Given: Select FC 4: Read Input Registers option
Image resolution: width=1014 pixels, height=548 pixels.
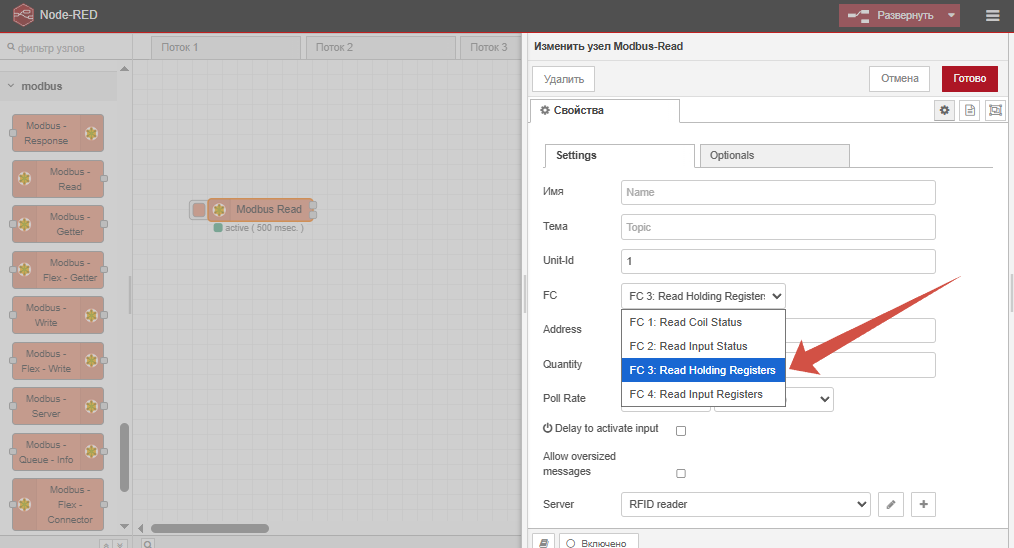Looking at the screenshot, I should [696, 394].
